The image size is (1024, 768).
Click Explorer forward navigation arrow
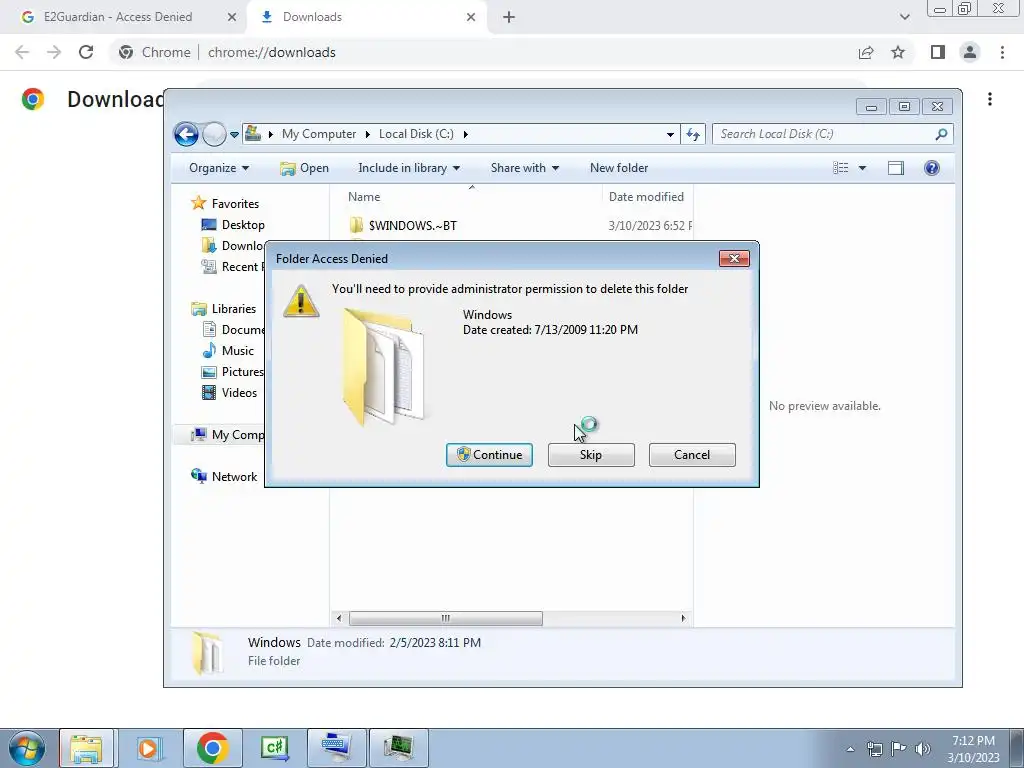[214, 135]
